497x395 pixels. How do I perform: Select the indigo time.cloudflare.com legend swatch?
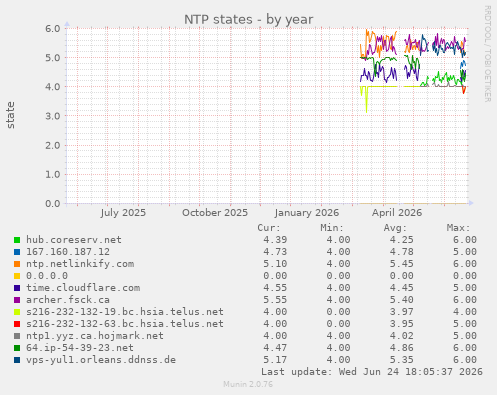click(17, 288)
